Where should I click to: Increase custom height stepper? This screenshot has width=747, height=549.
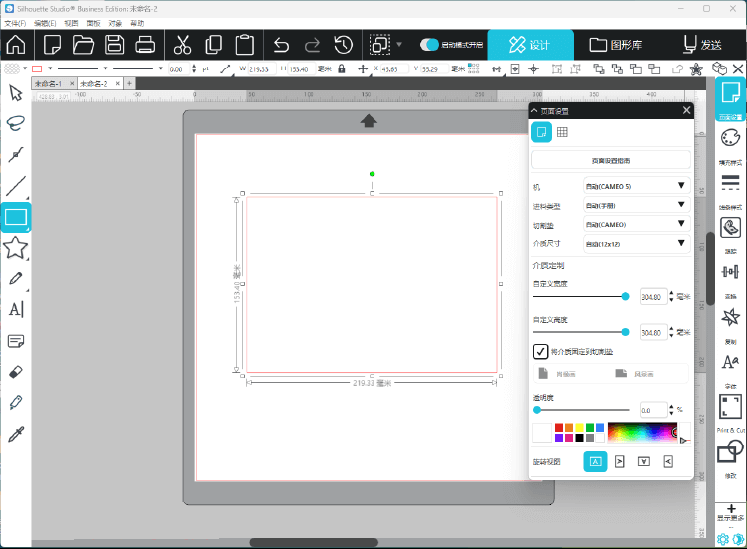coord(671,329)
